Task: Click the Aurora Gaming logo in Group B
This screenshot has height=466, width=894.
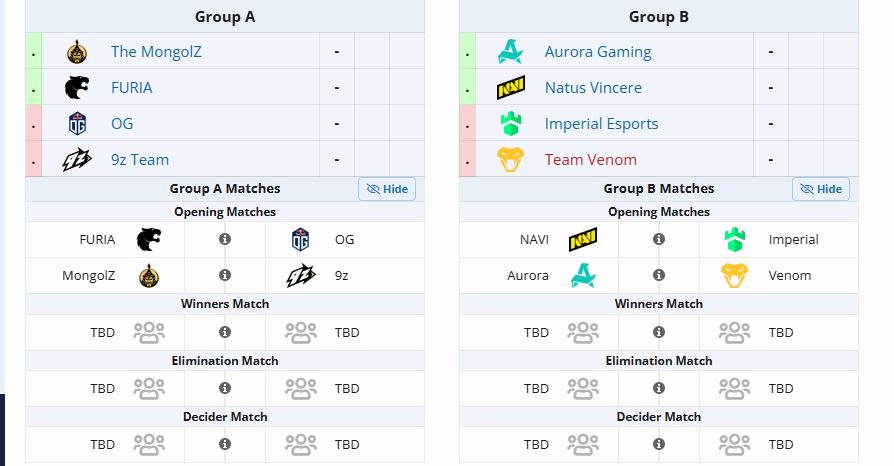Action: [x=510, y=52]
